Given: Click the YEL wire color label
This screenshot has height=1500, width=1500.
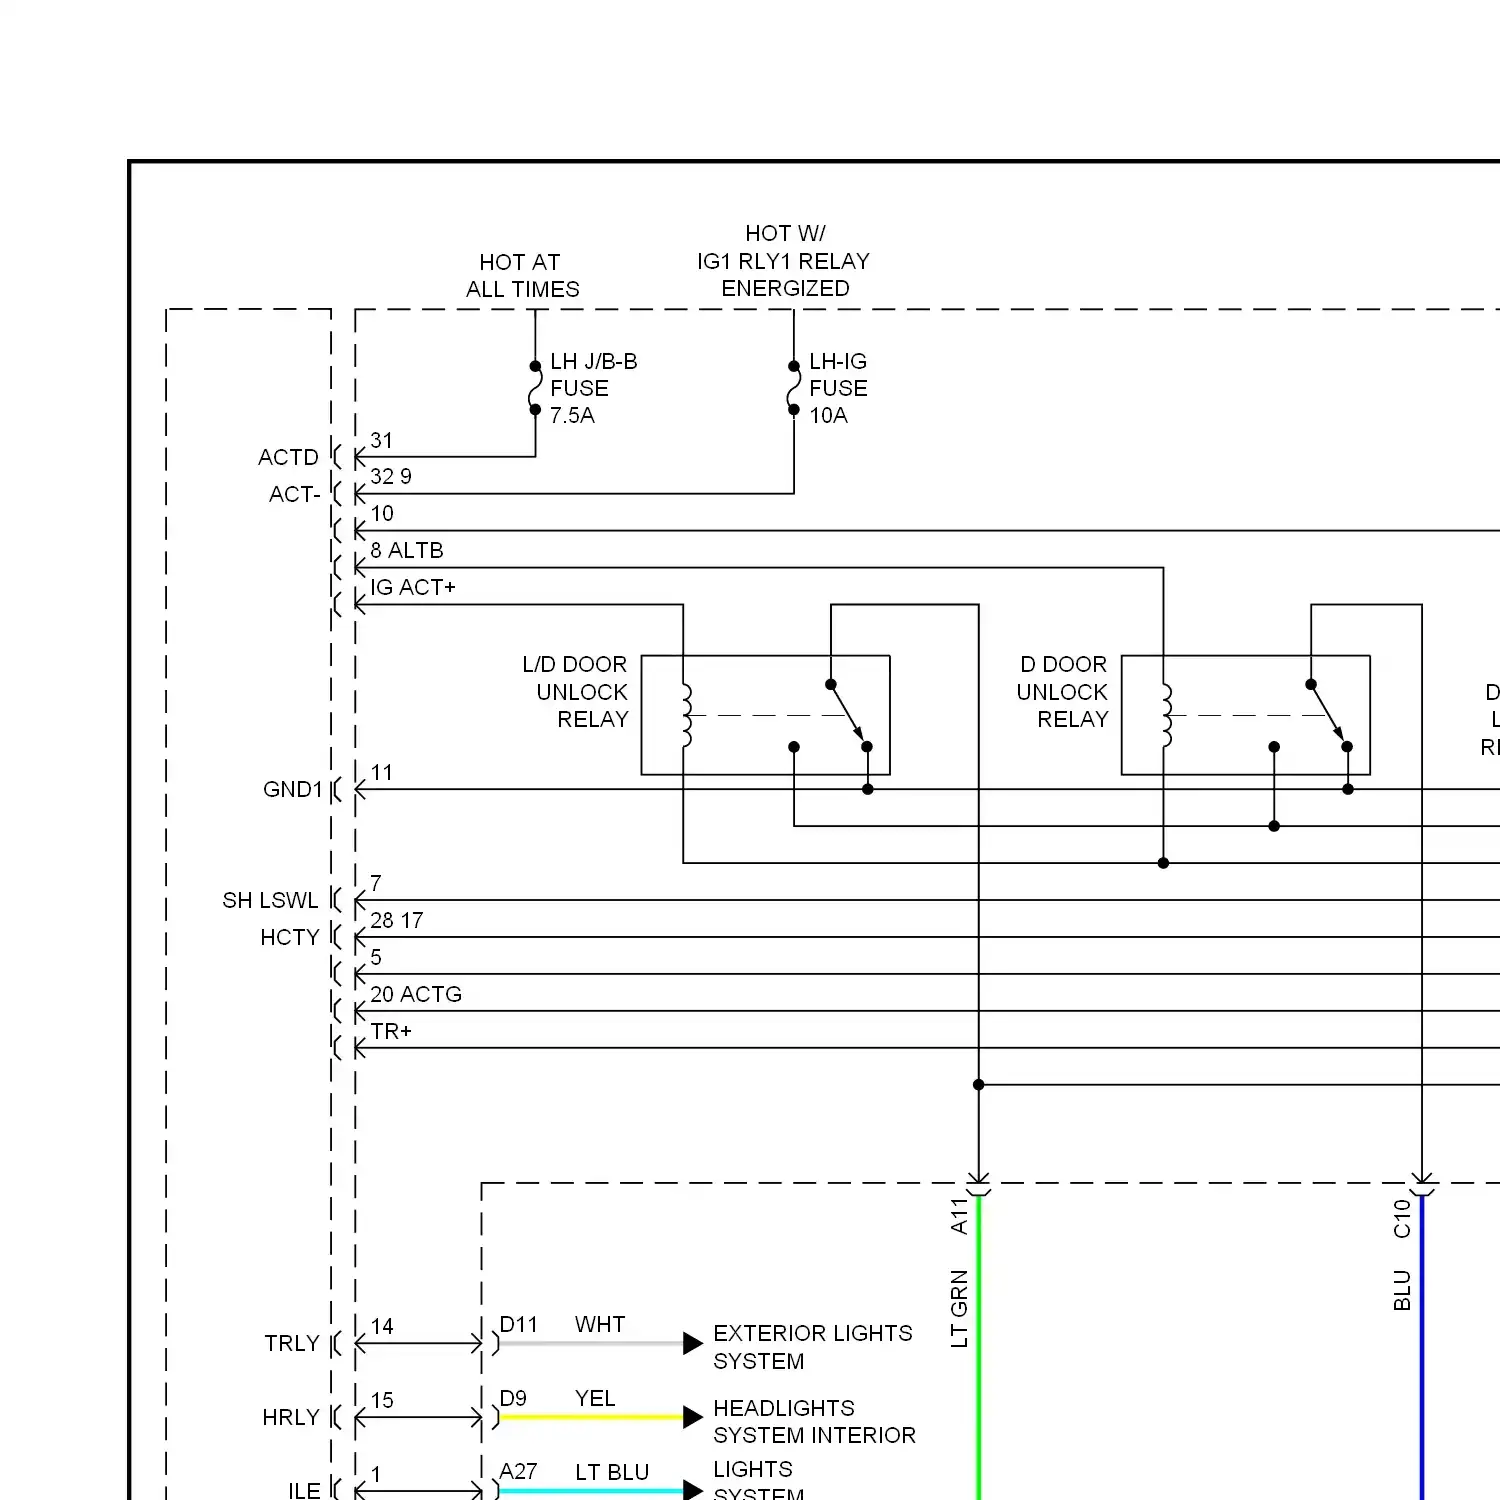Looking at the screenshot, I should pyautogui.click(x=595, y=1398).
